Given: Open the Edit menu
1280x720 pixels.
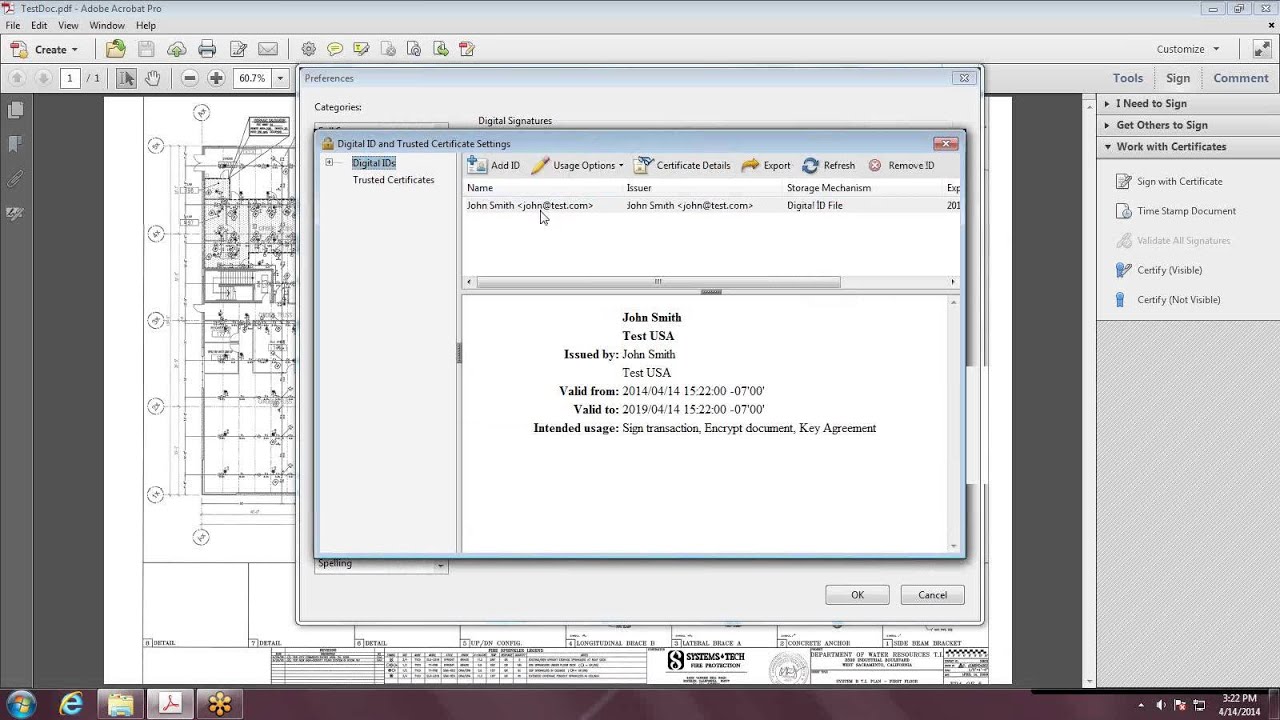Looking at the screenshot, I should click(39, 25).
